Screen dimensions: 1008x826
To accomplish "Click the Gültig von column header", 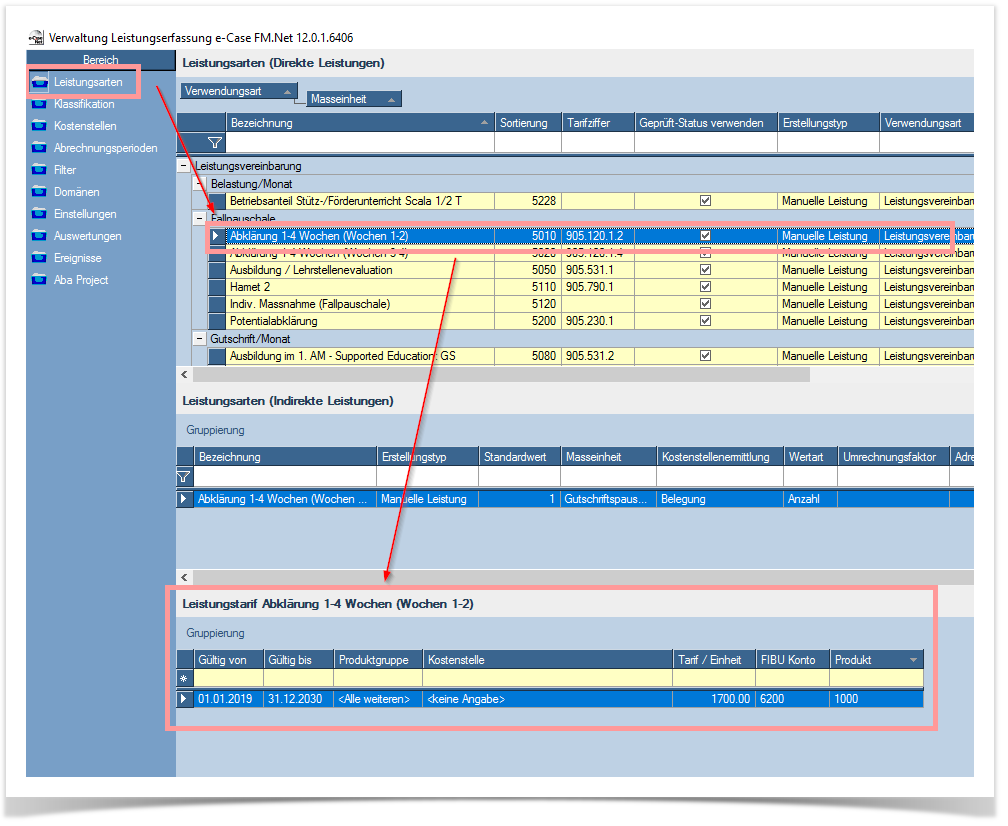I will pos(229,660).
